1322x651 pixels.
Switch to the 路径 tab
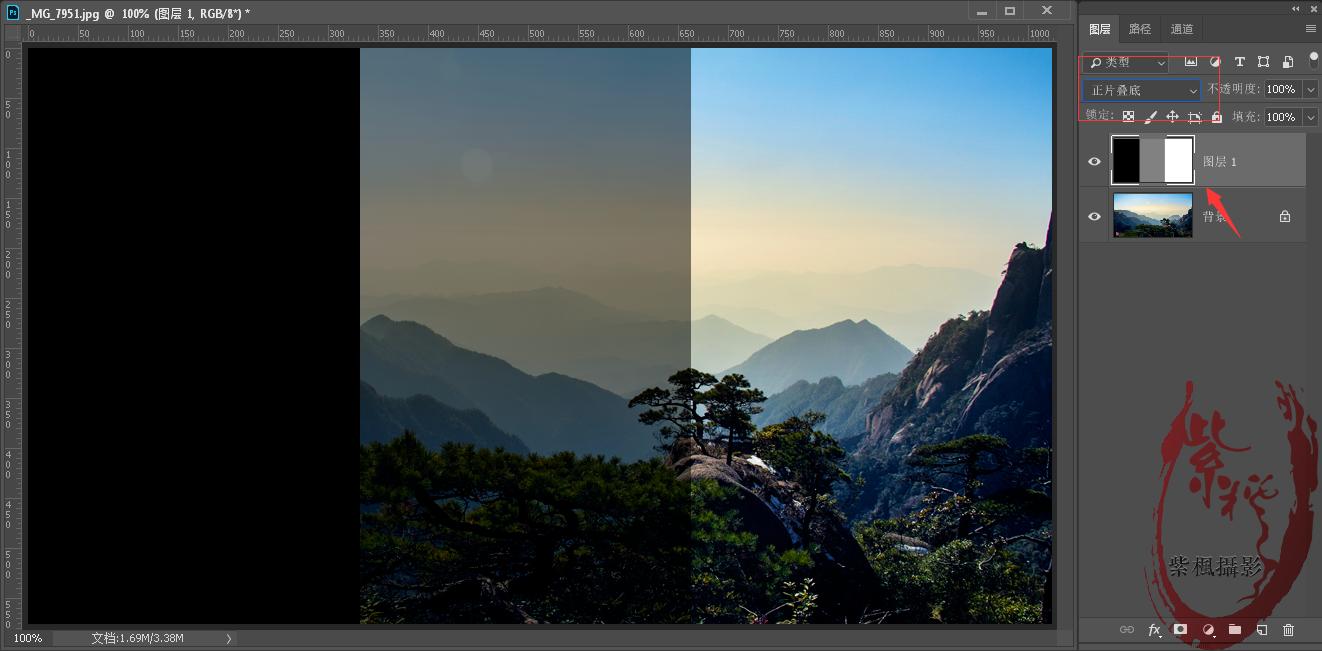pyautogui.click(x=1140, y=29)
